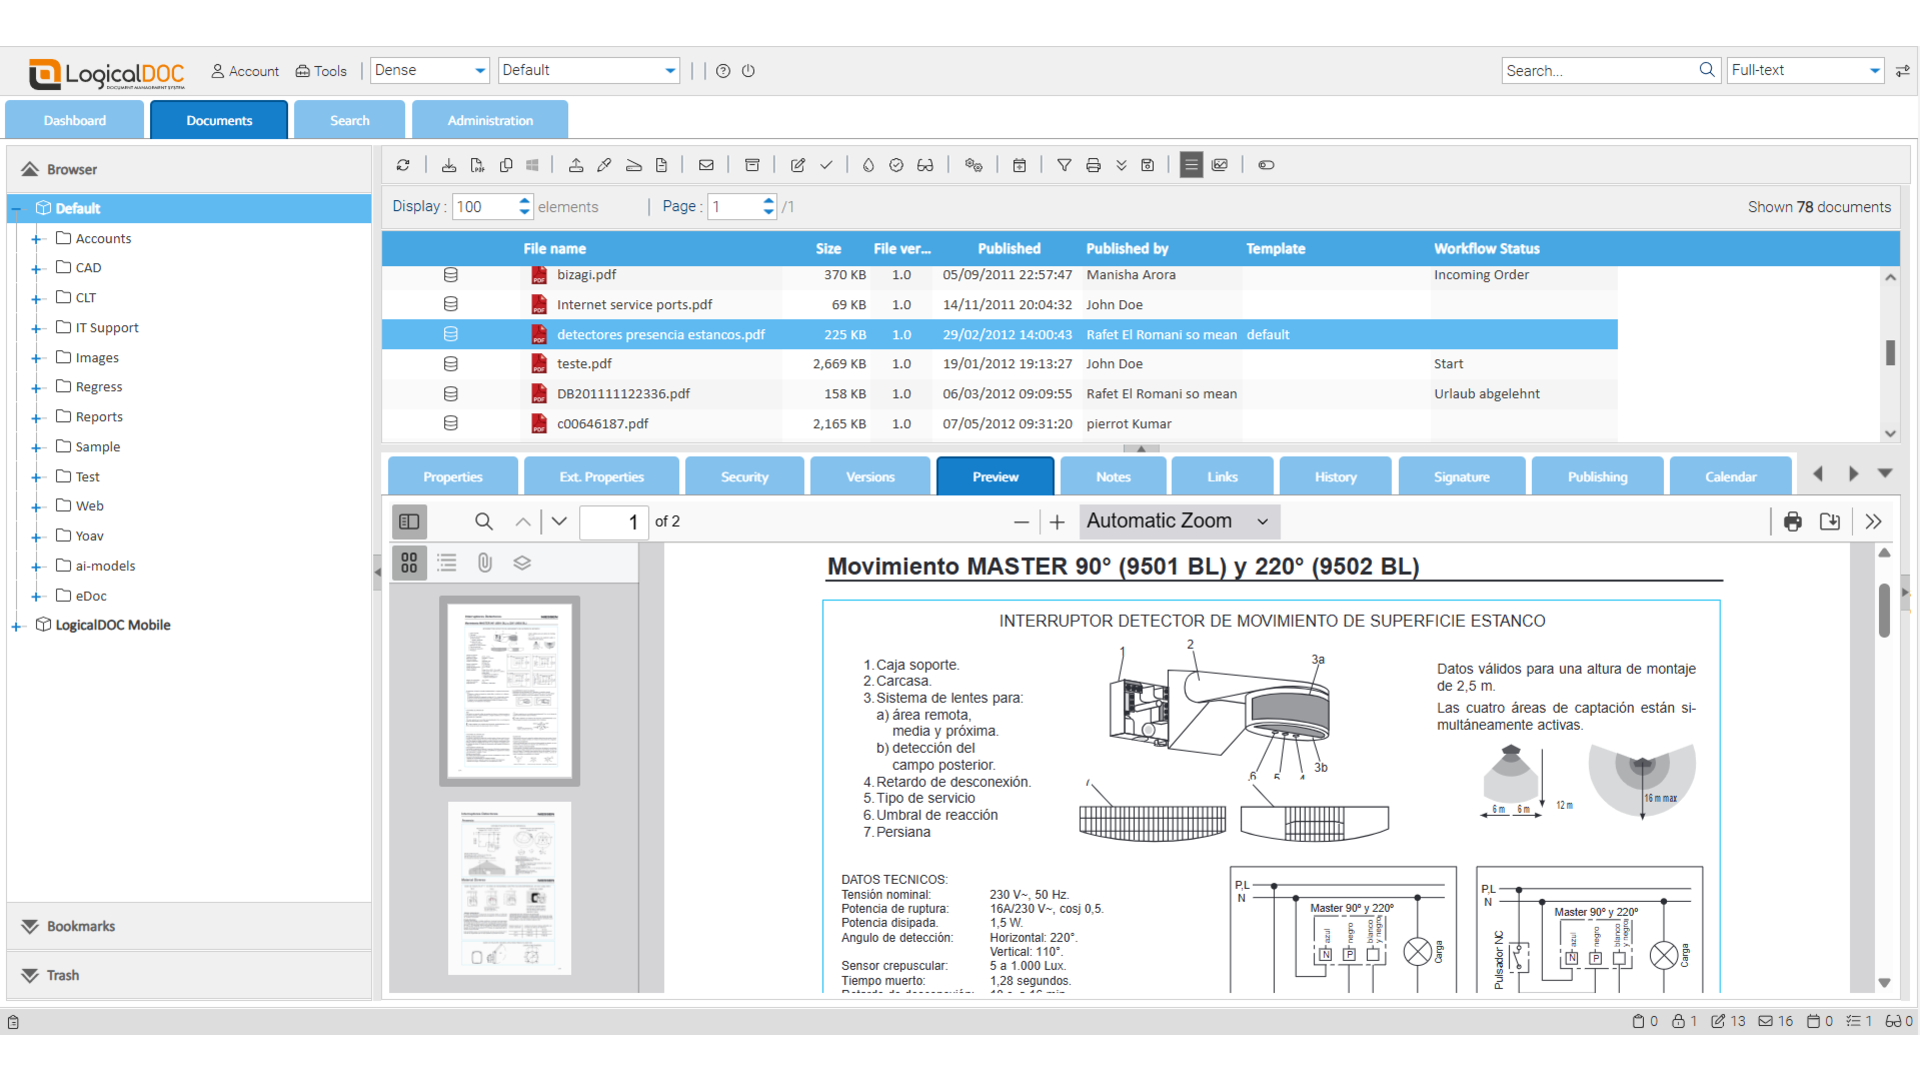Click the filter funnel icon
The height and width of the screenshot is (1080, 1920).
[1064, 165]
